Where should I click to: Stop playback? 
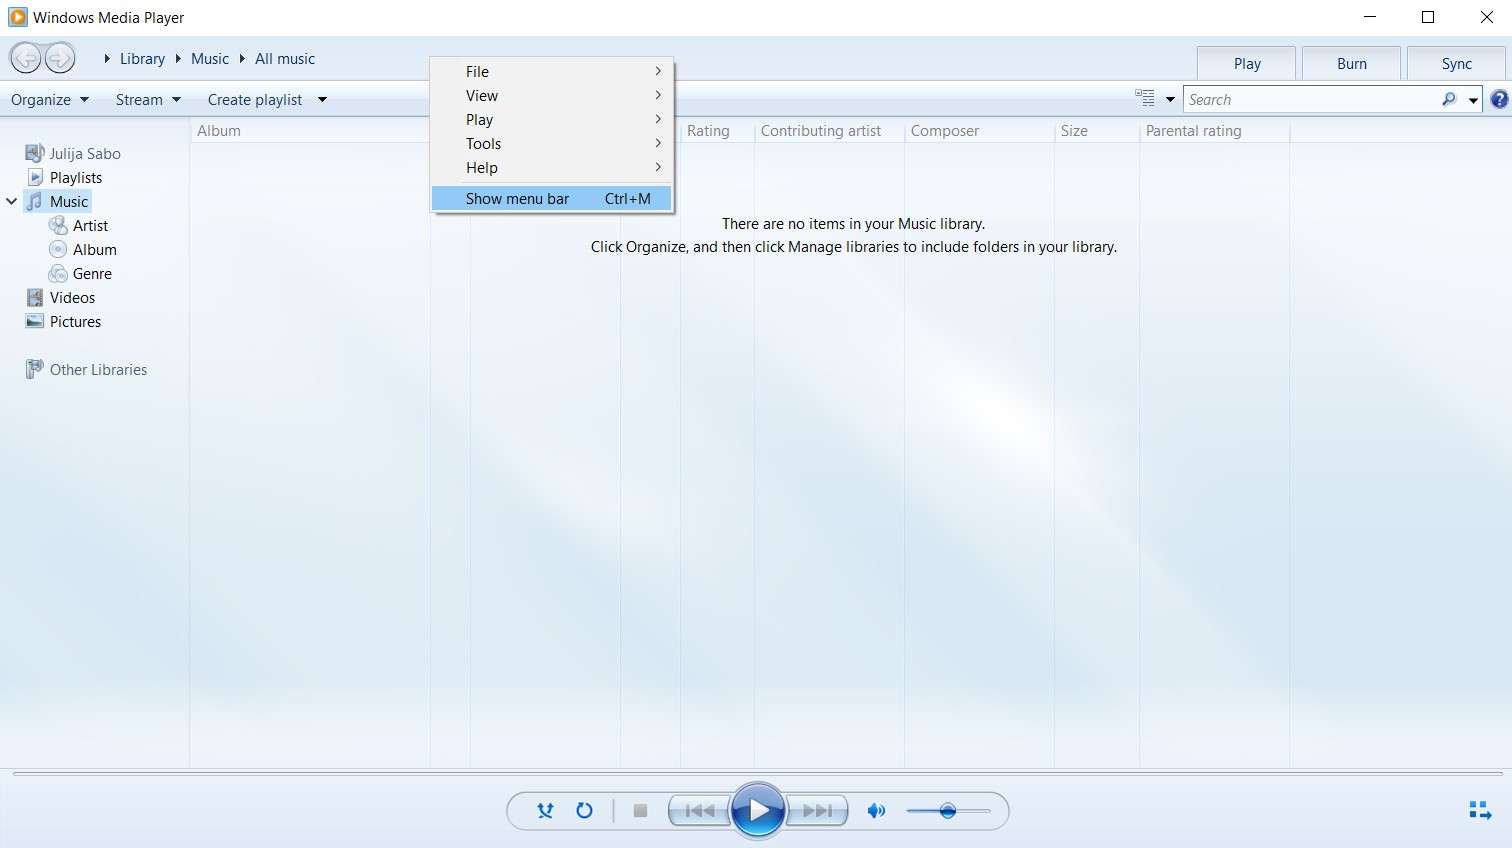tap(640, 811)
